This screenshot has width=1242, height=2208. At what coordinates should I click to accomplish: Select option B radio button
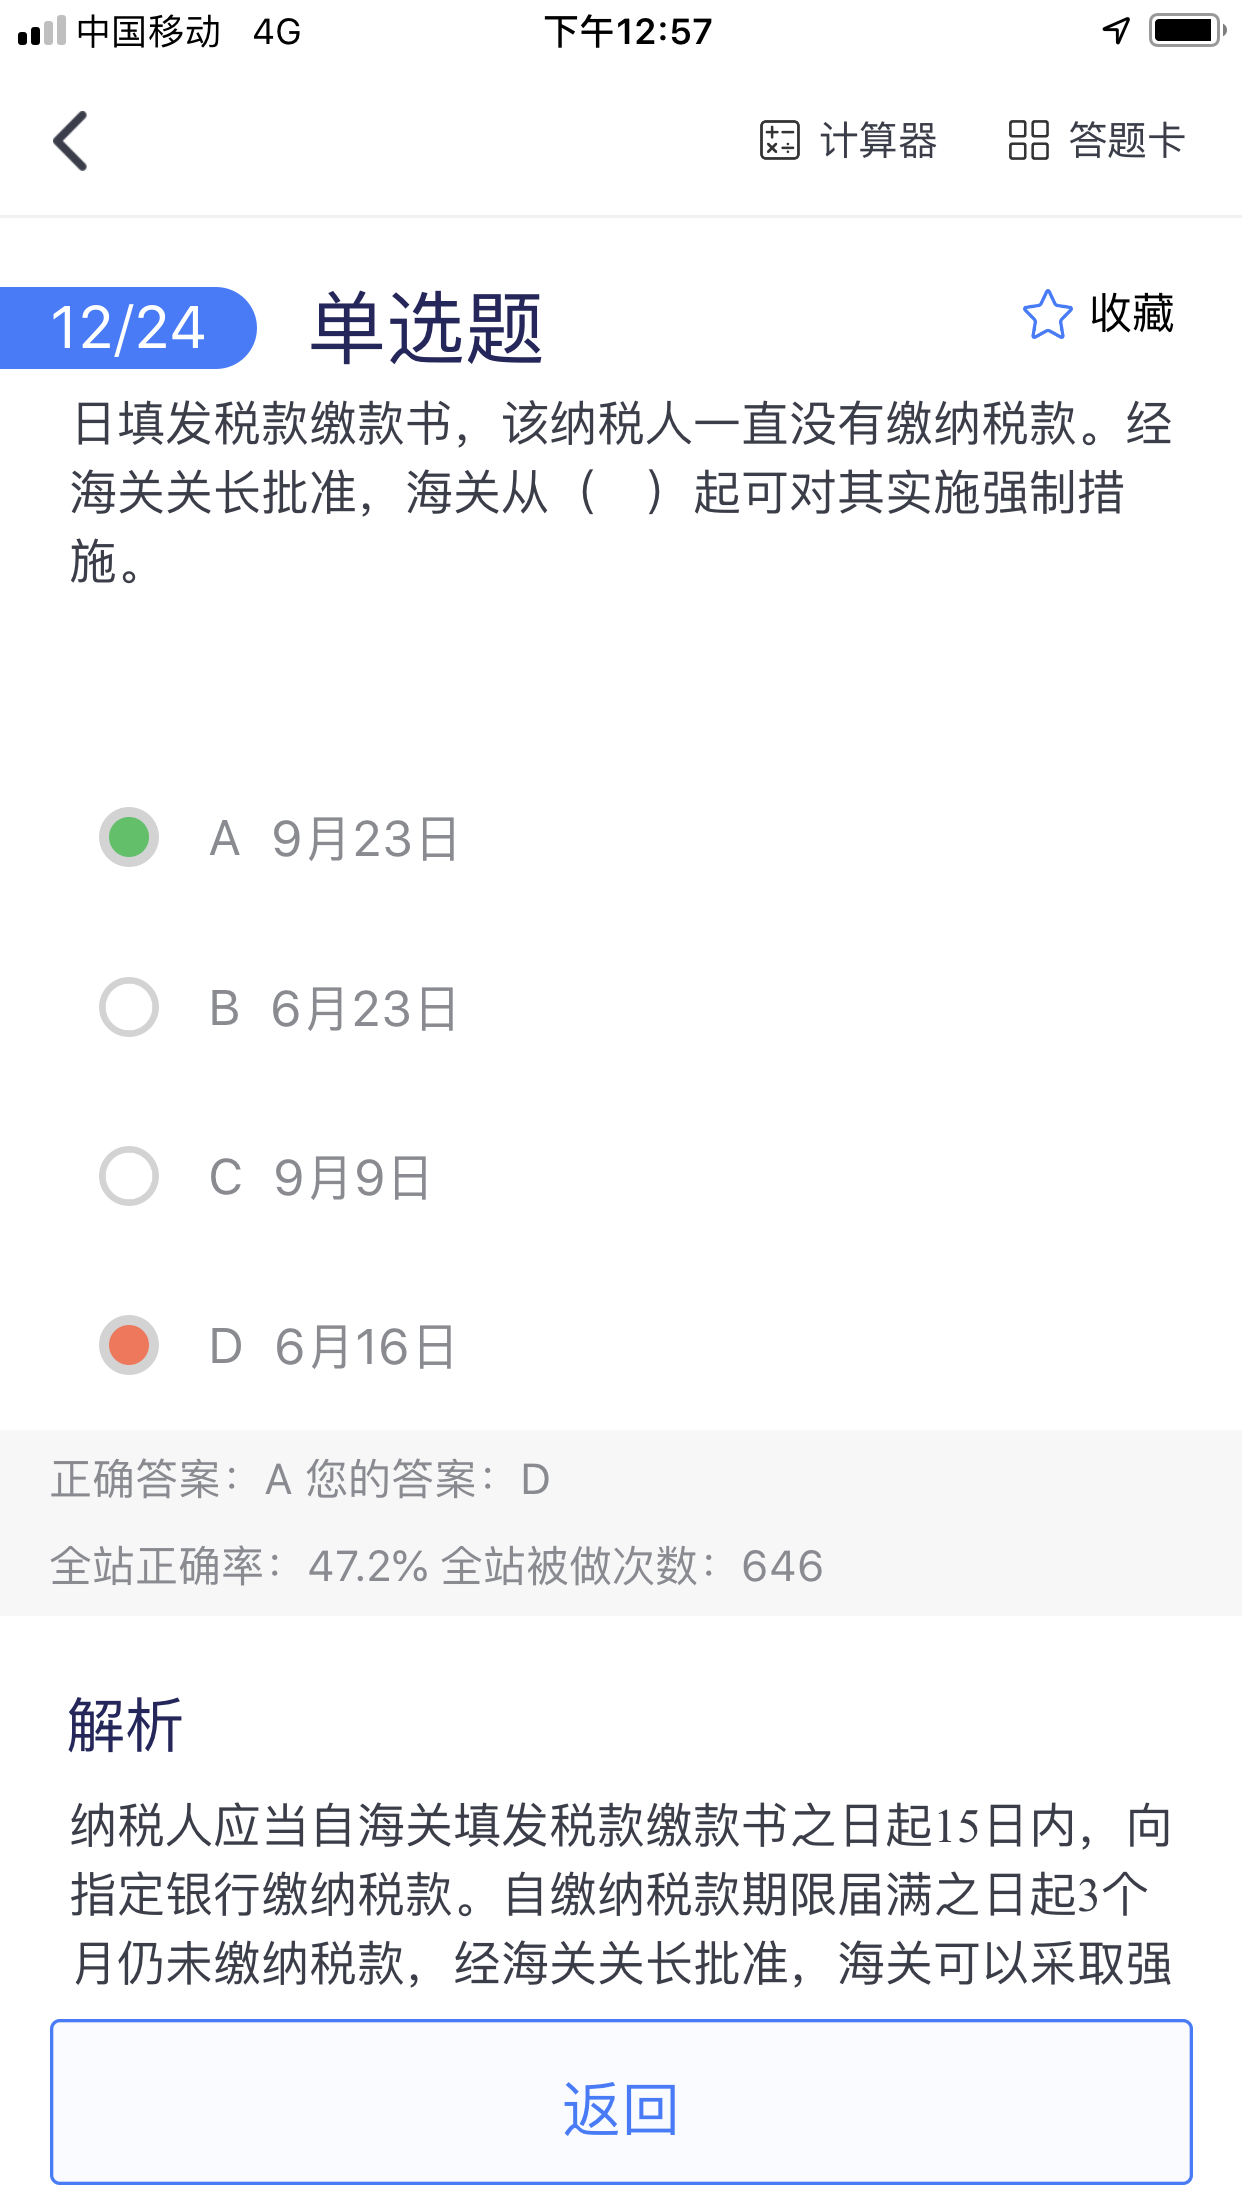129,1007
